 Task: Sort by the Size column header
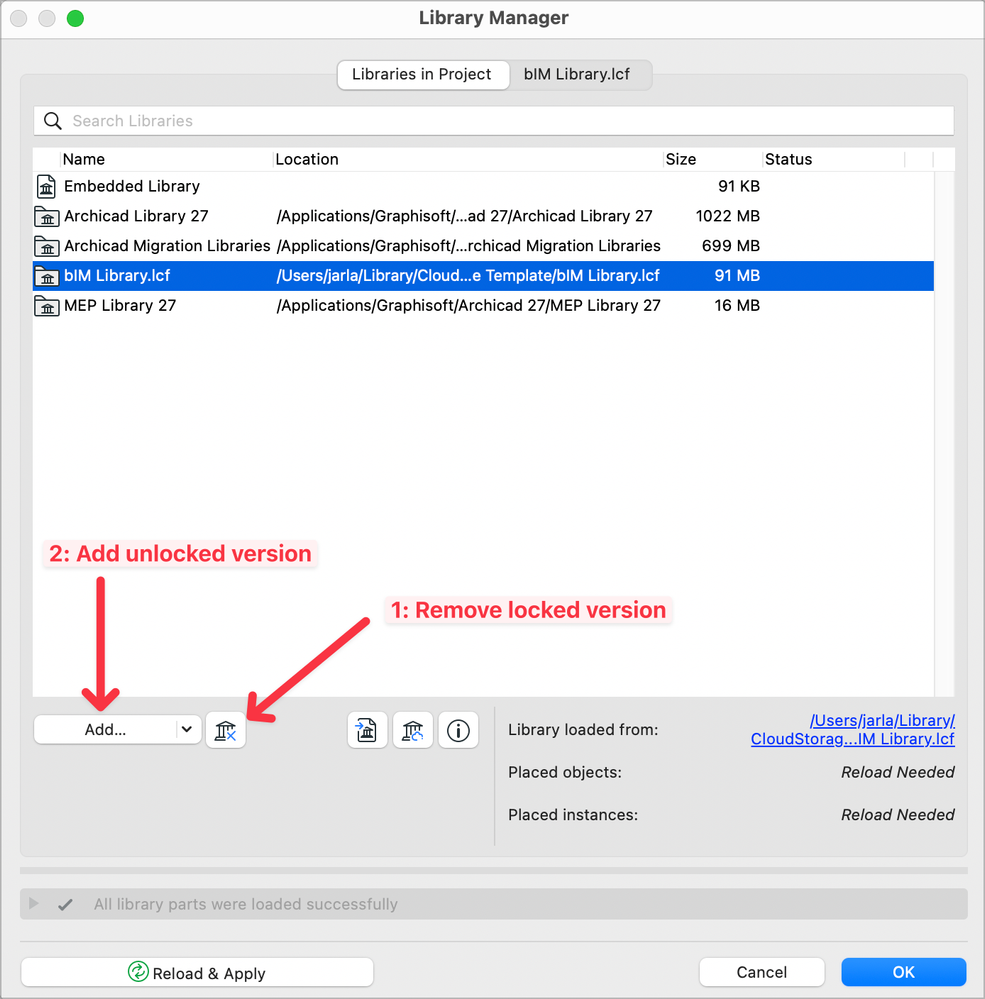[680, 159]
